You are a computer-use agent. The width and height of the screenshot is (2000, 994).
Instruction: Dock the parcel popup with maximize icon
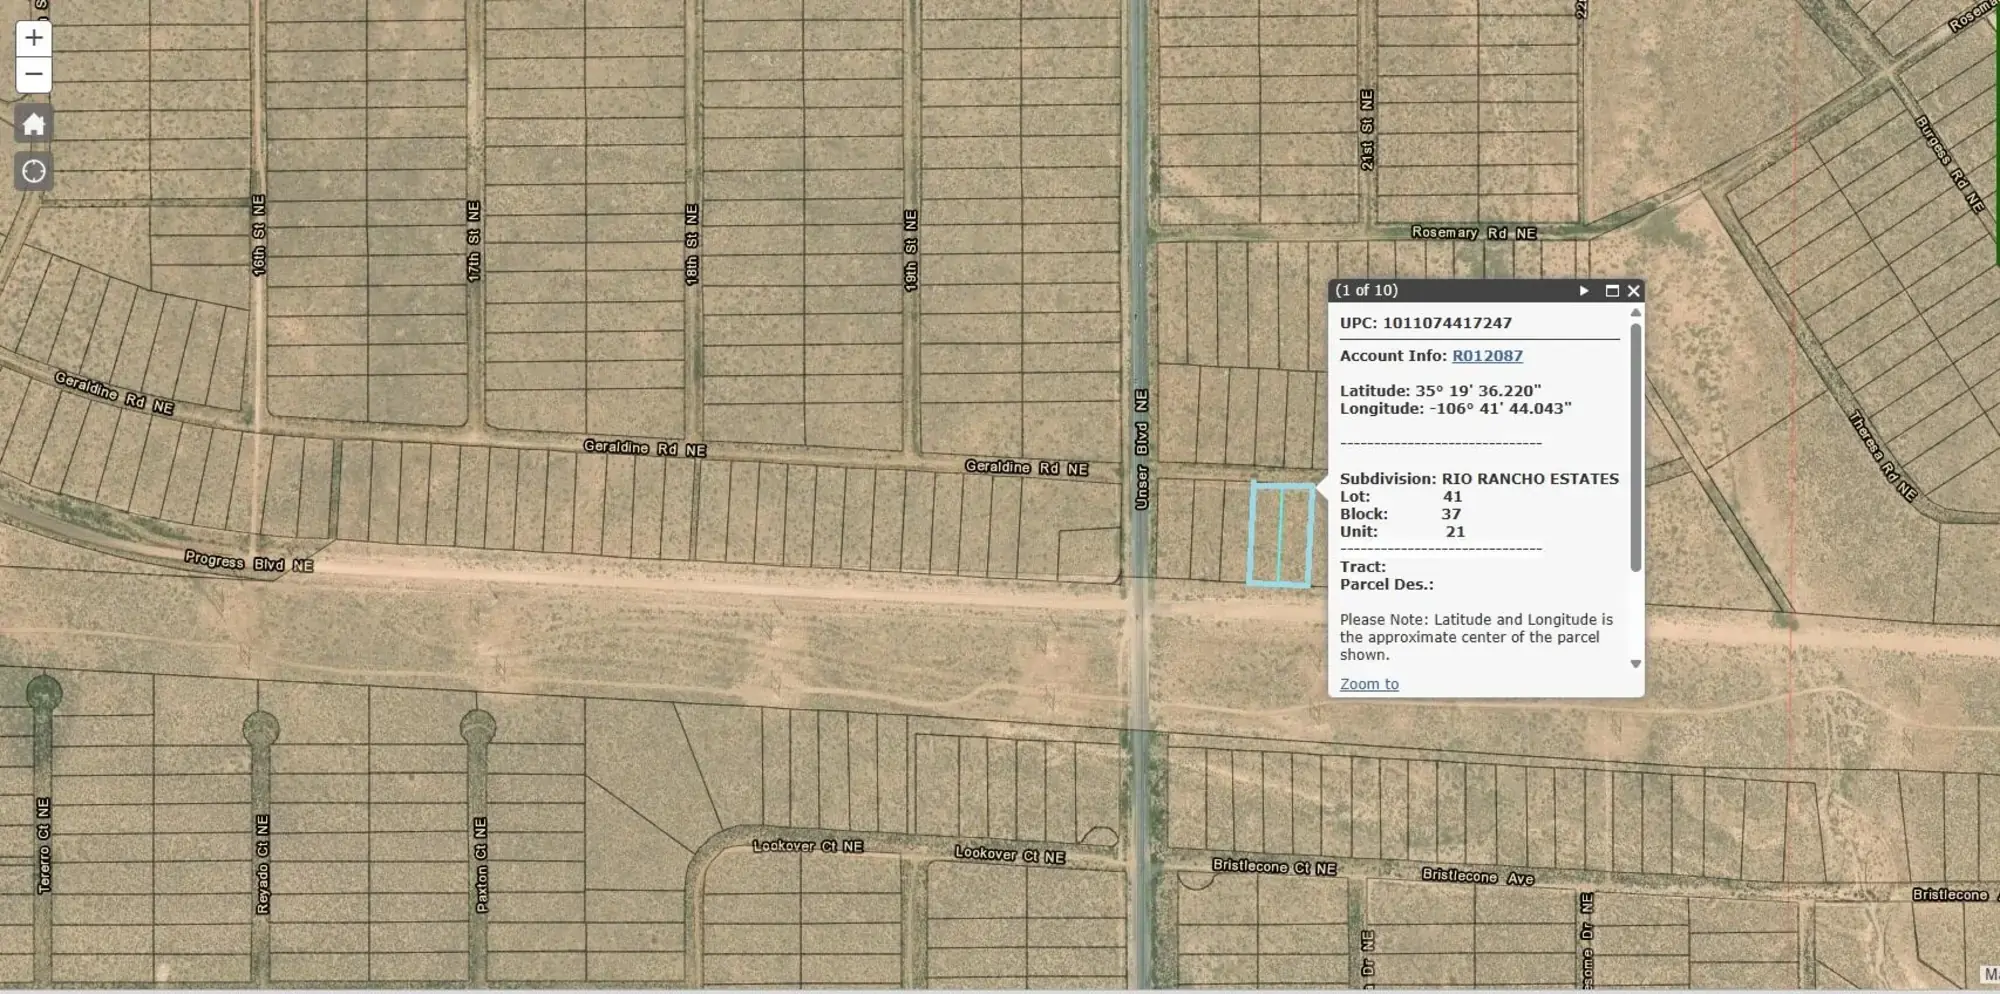[1612, 290]
